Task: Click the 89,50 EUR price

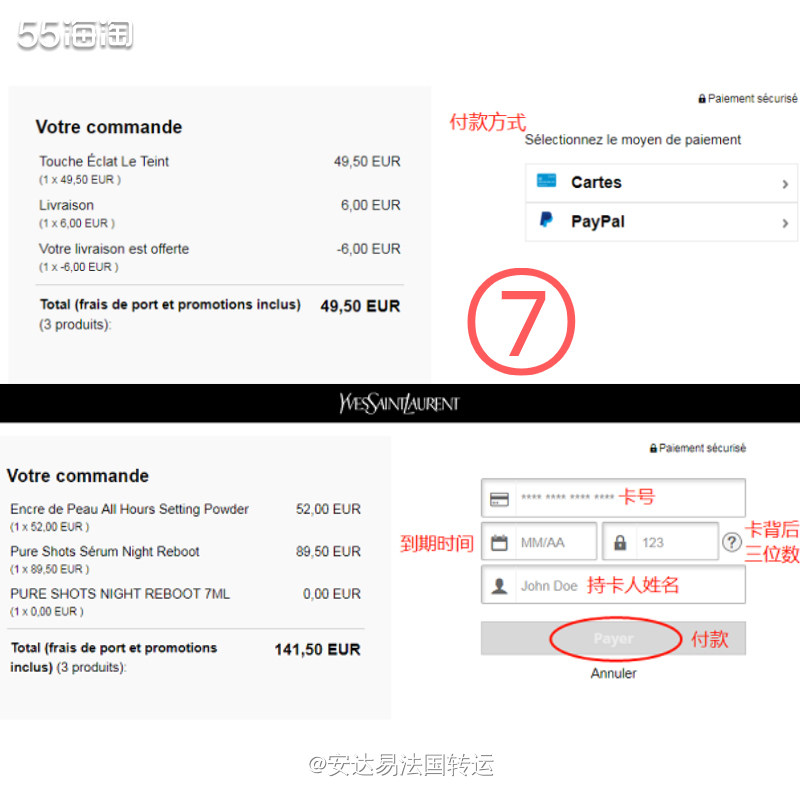Action: pyautogui.click(x=328, y=551)
